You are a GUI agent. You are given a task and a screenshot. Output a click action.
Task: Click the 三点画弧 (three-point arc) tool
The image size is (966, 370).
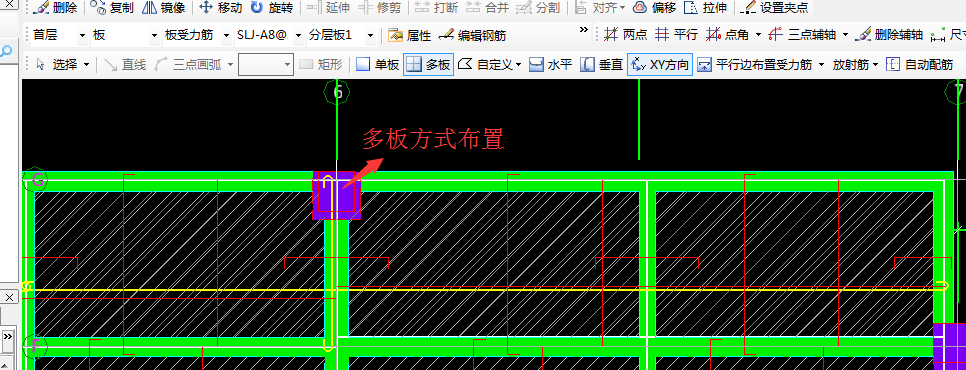[x=189, y=64]
